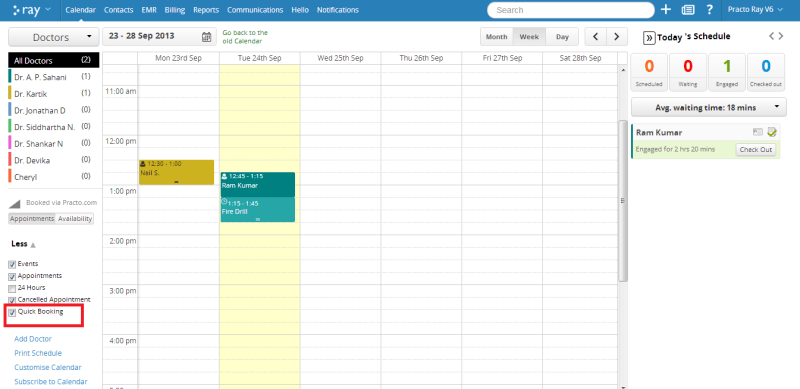Click the Add Doctor link
This screenshot has height=389, width=800.
33,339
